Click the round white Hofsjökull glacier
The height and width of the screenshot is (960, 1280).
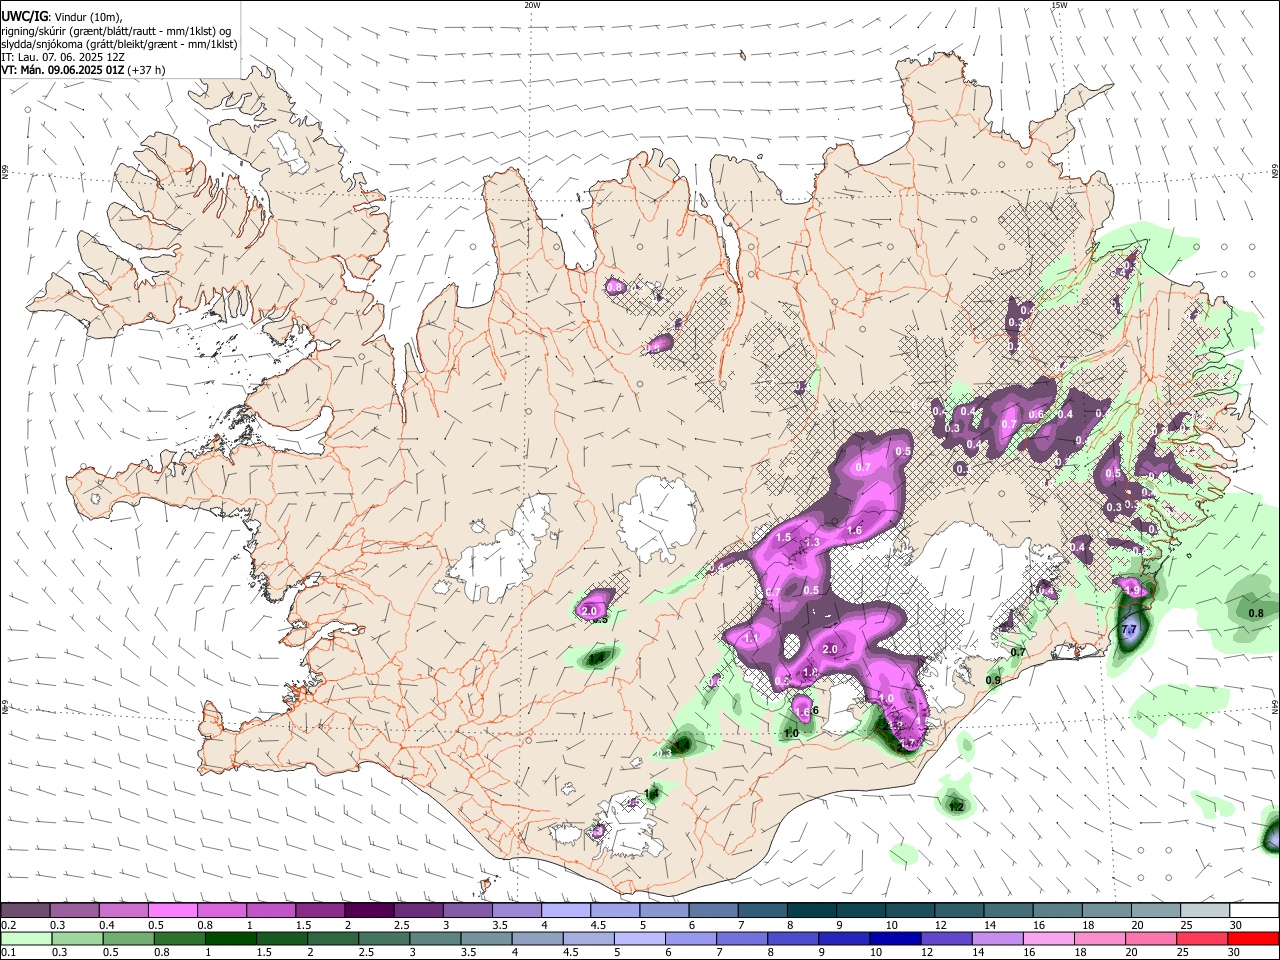pos(657,518)
